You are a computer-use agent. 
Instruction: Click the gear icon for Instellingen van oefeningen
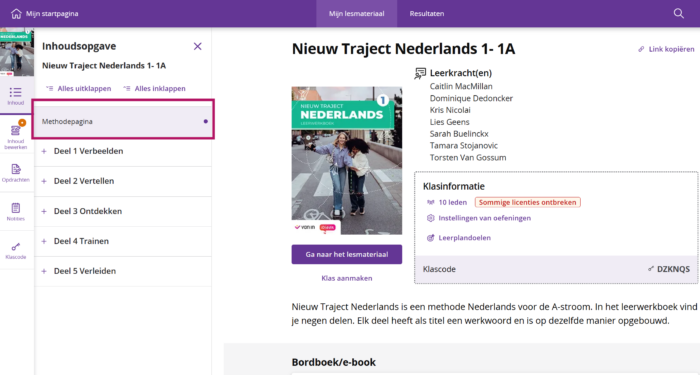pyautogui.click(x=430, y=218)
